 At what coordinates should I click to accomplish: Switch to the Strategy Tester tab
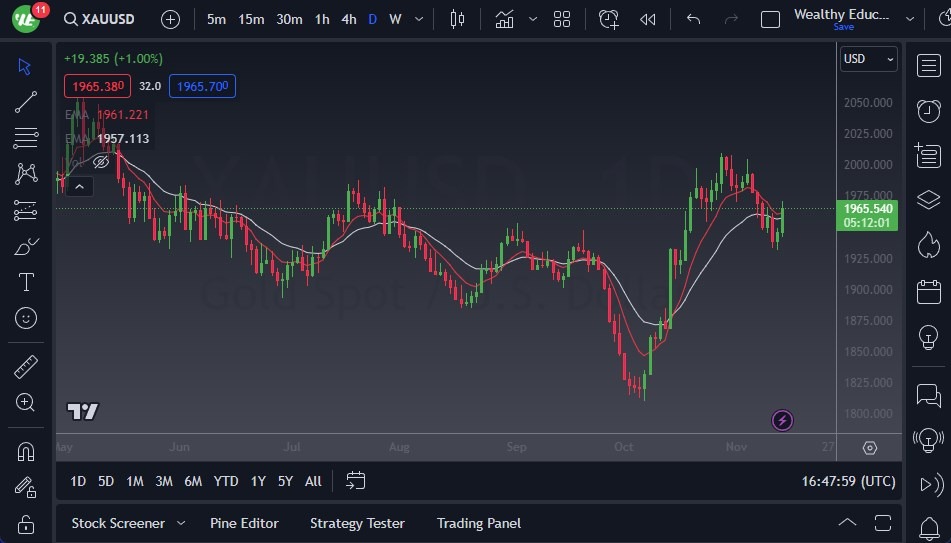(357, 523)
